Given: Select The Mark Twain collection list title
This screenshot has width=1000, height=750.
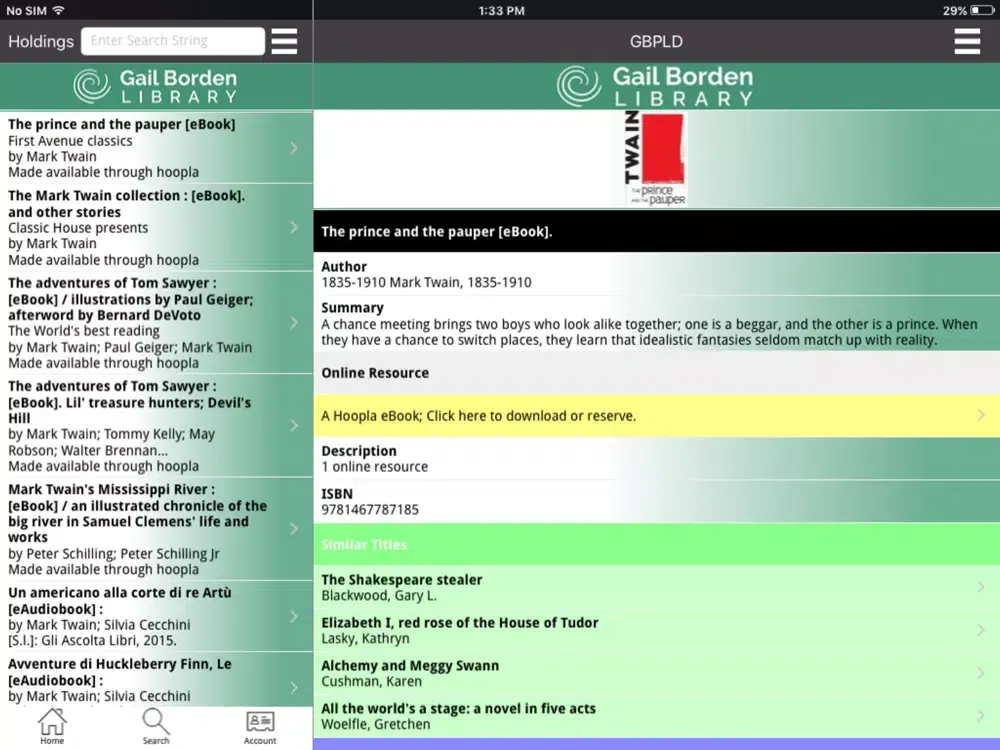Looking at the screenshot, I should pos(126,203).
